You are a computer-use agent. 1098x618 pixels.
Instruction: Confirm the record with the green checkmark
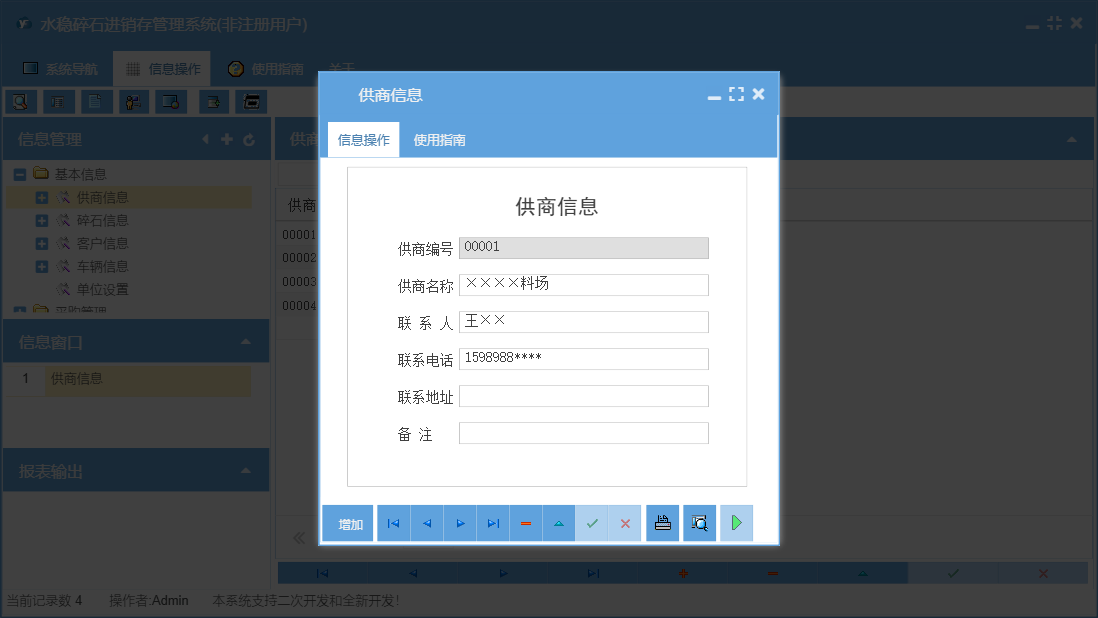tap(592, 522)
